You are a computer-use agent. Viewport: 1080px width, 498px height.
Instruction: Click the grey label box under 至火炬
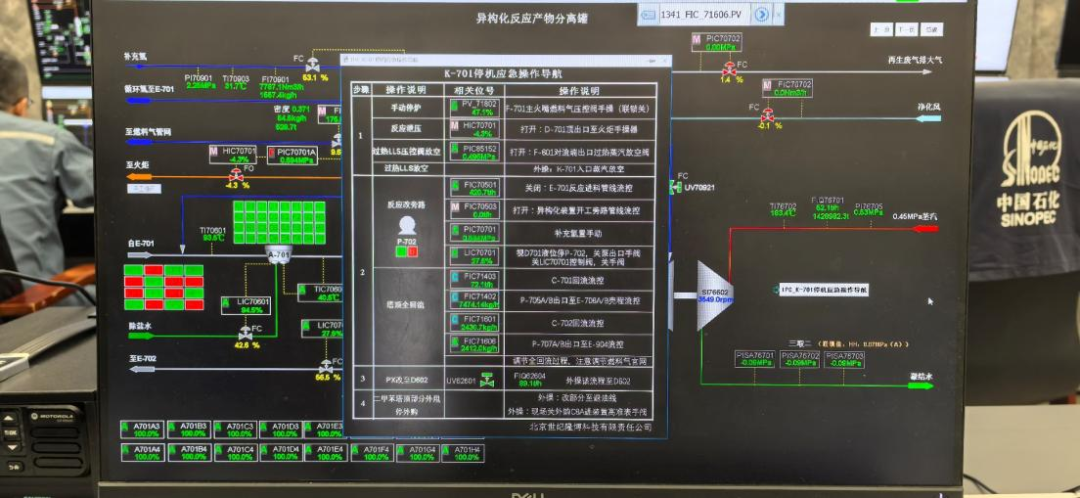pos(145,188)
